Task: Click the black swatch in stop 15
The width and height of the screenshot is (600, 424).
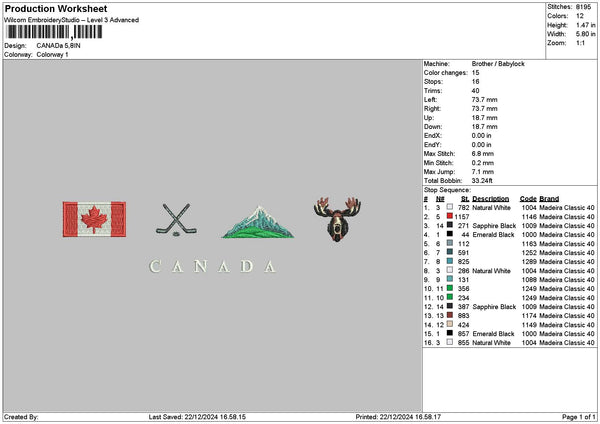Action: click(x=450, y=333)
